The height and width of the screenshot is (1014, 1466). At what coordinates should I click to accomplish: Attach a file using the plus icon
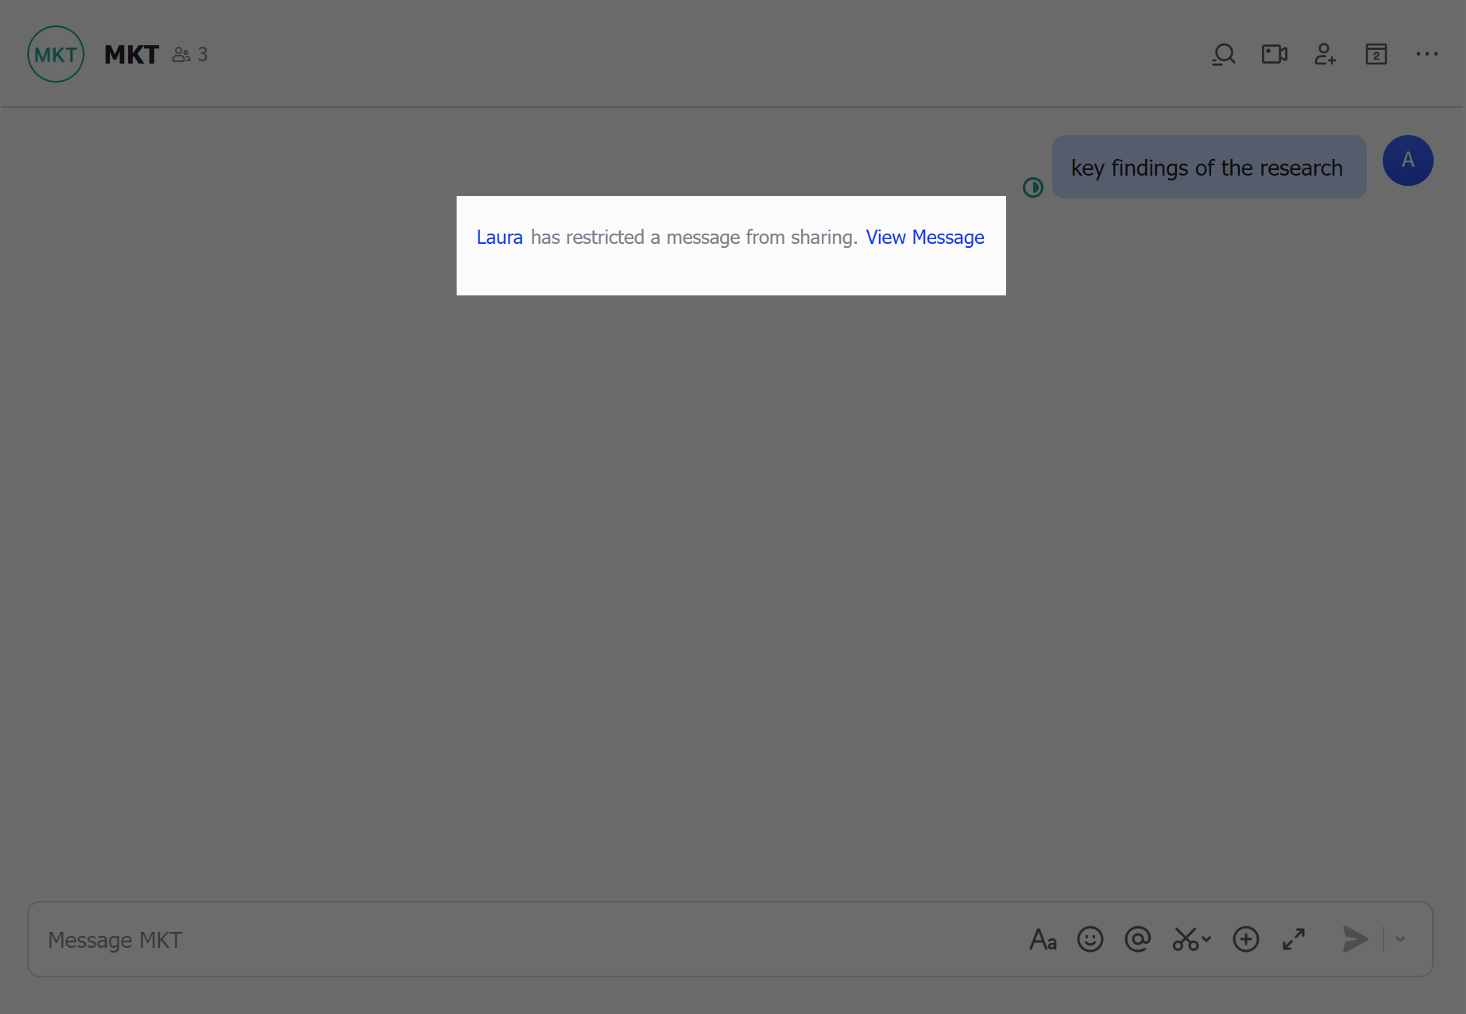pyautogui.click(x=1246, y=939)
